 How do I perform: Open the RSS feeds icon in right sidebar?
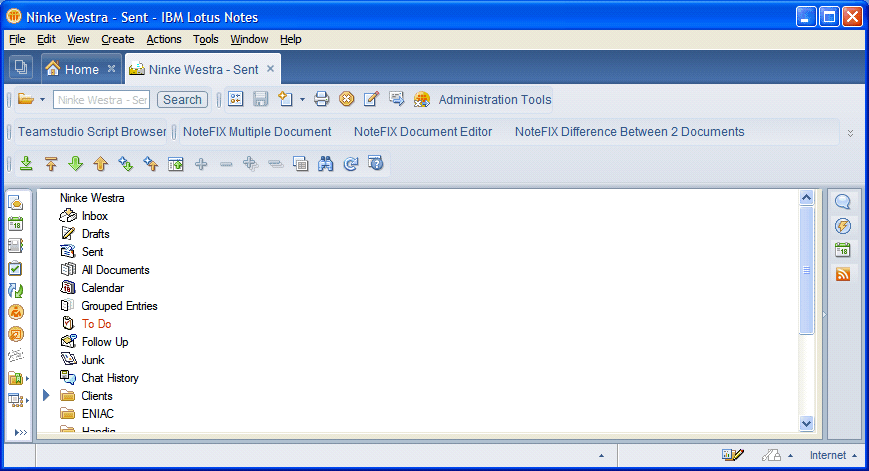(x=843, y=274)
